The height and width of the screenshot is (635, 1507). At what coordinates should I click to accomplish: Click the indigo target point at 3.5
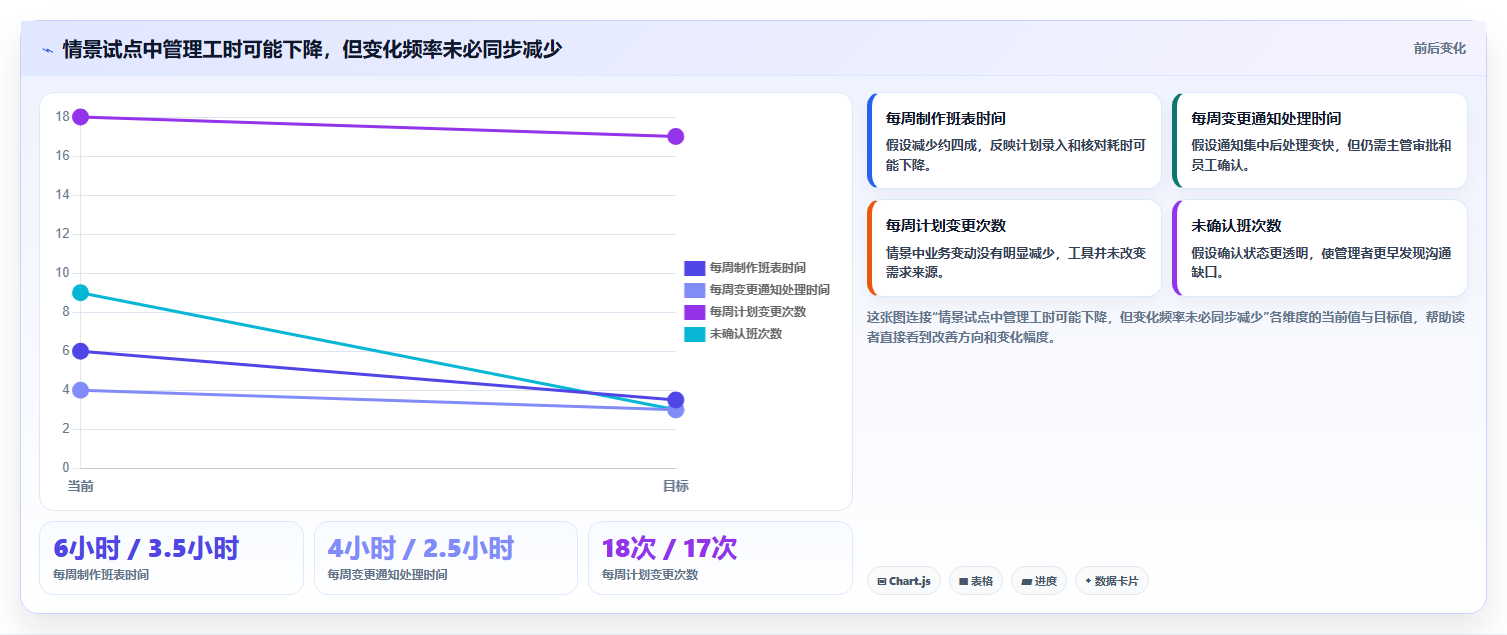tap(676, 399)
